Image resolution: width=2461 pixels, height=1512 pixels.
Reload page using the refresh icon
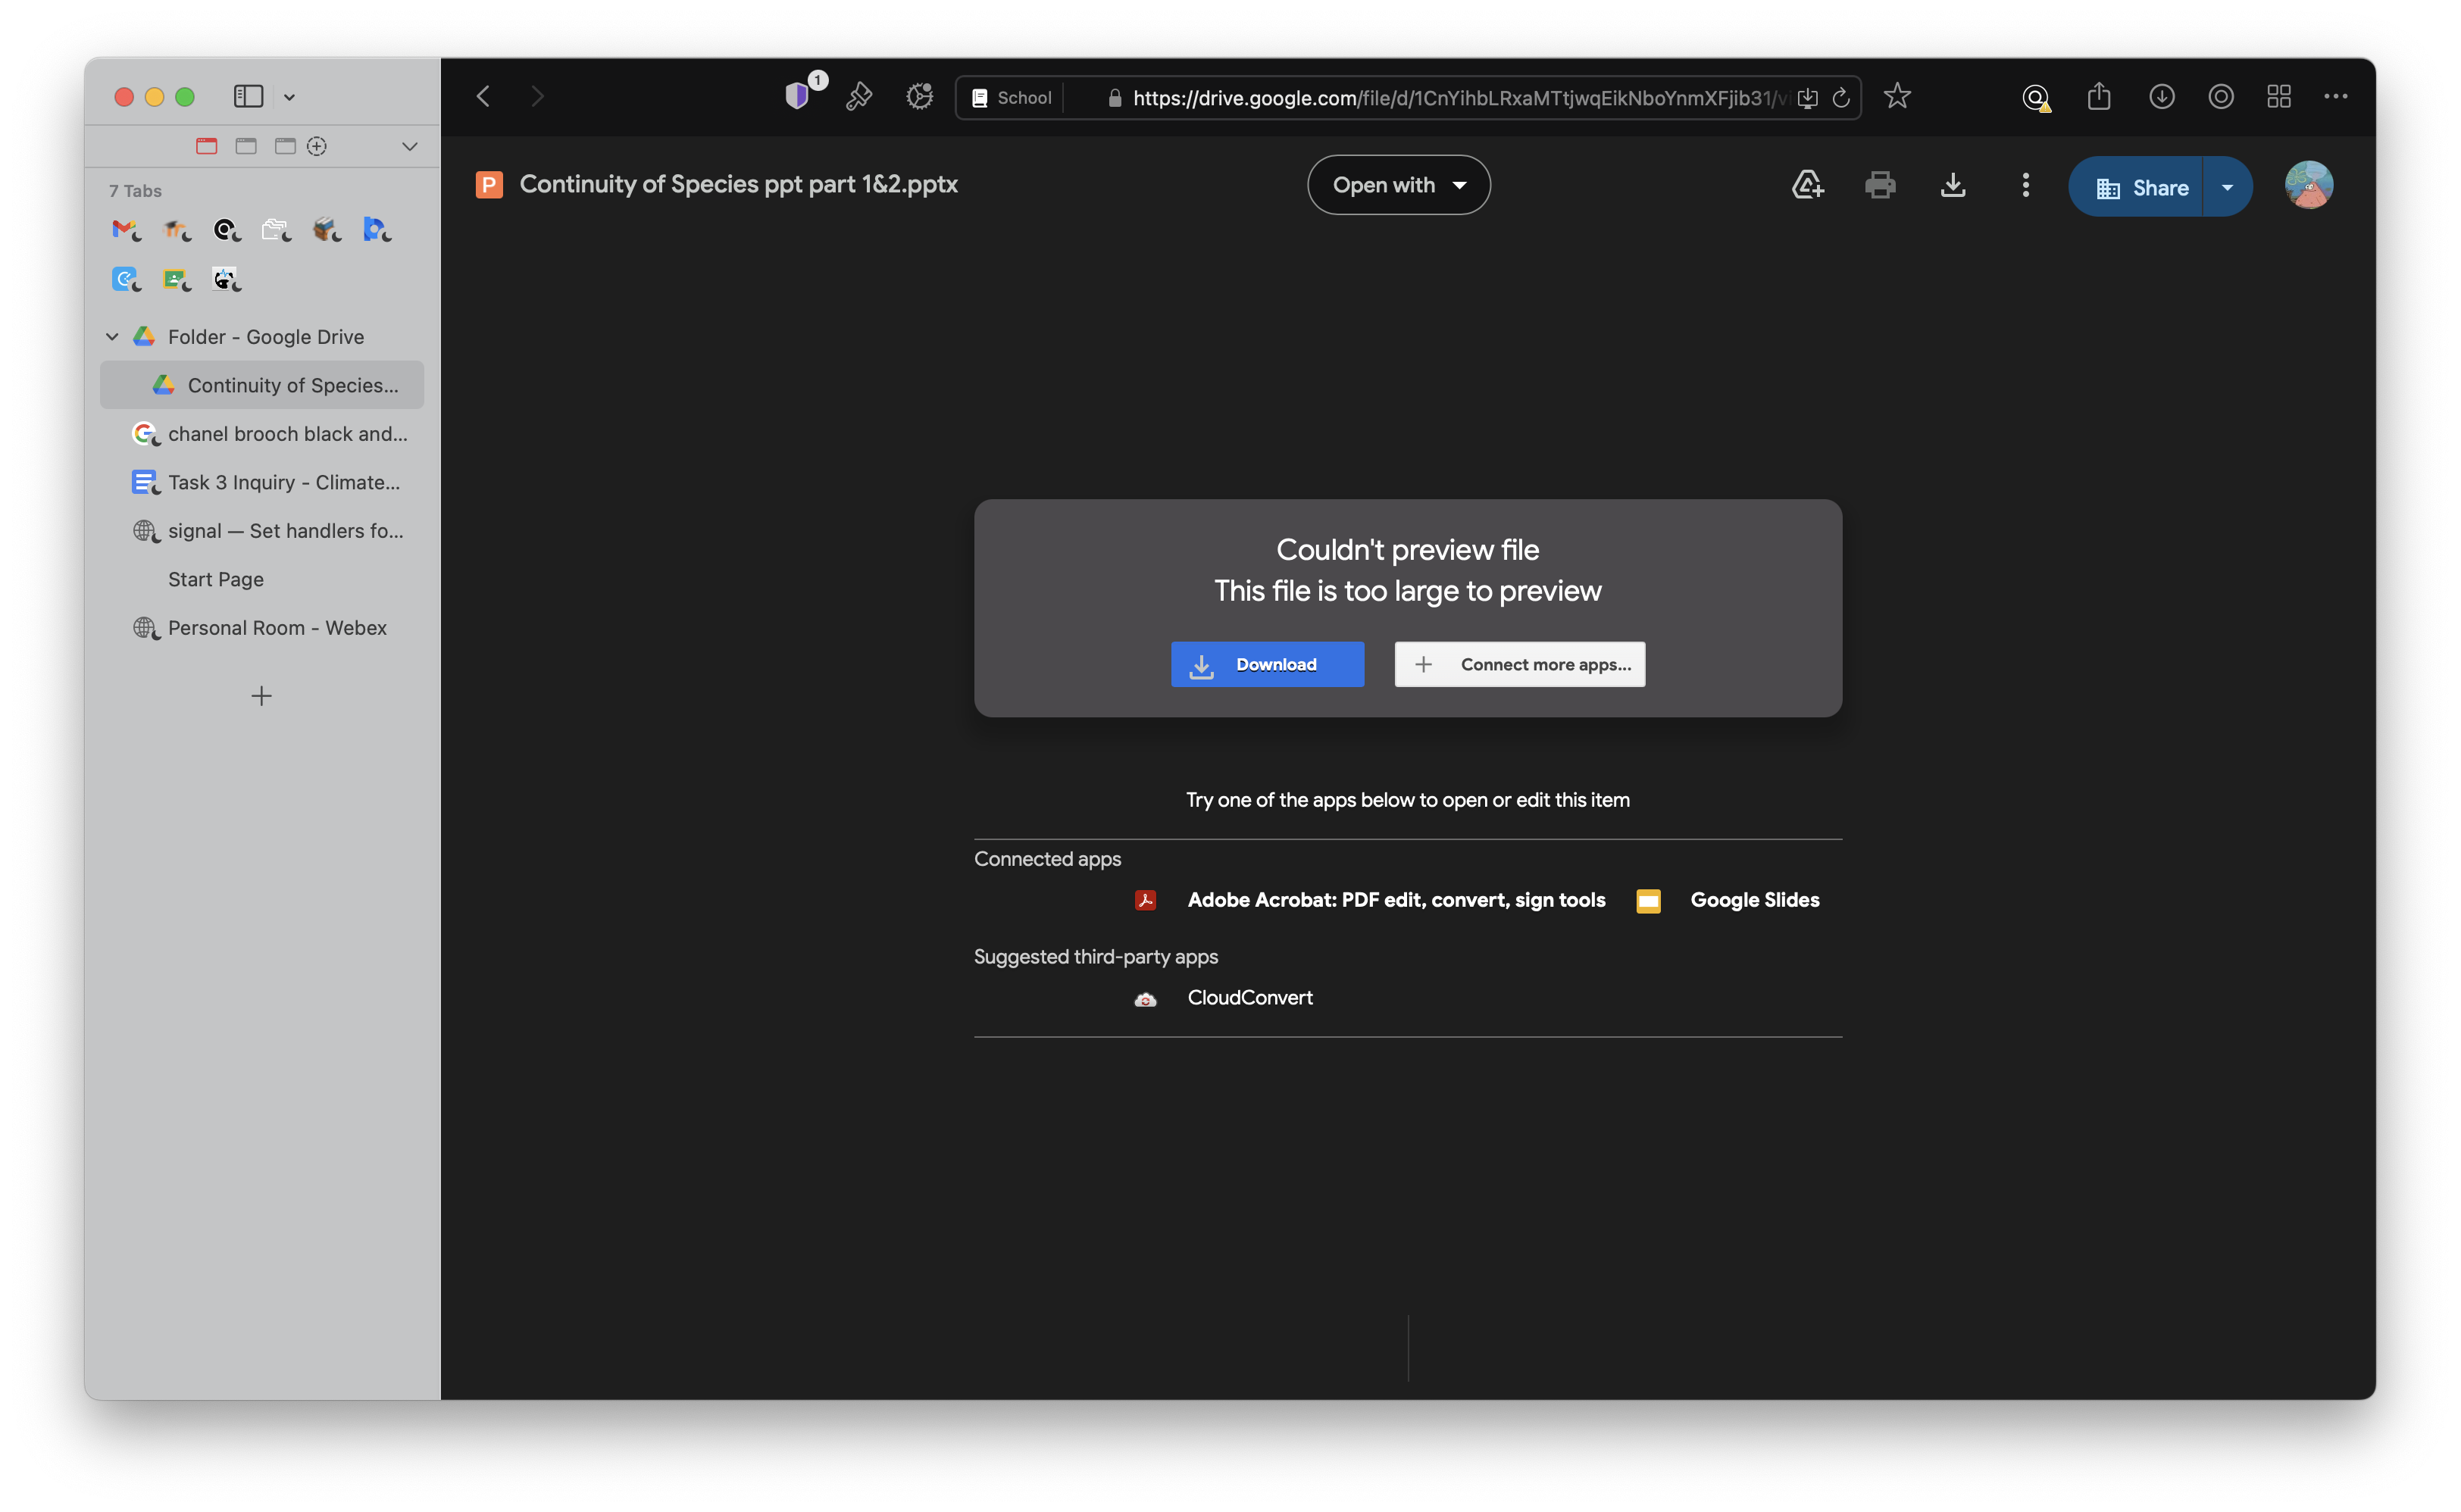pyautogui.click(x=1840, y=98)
